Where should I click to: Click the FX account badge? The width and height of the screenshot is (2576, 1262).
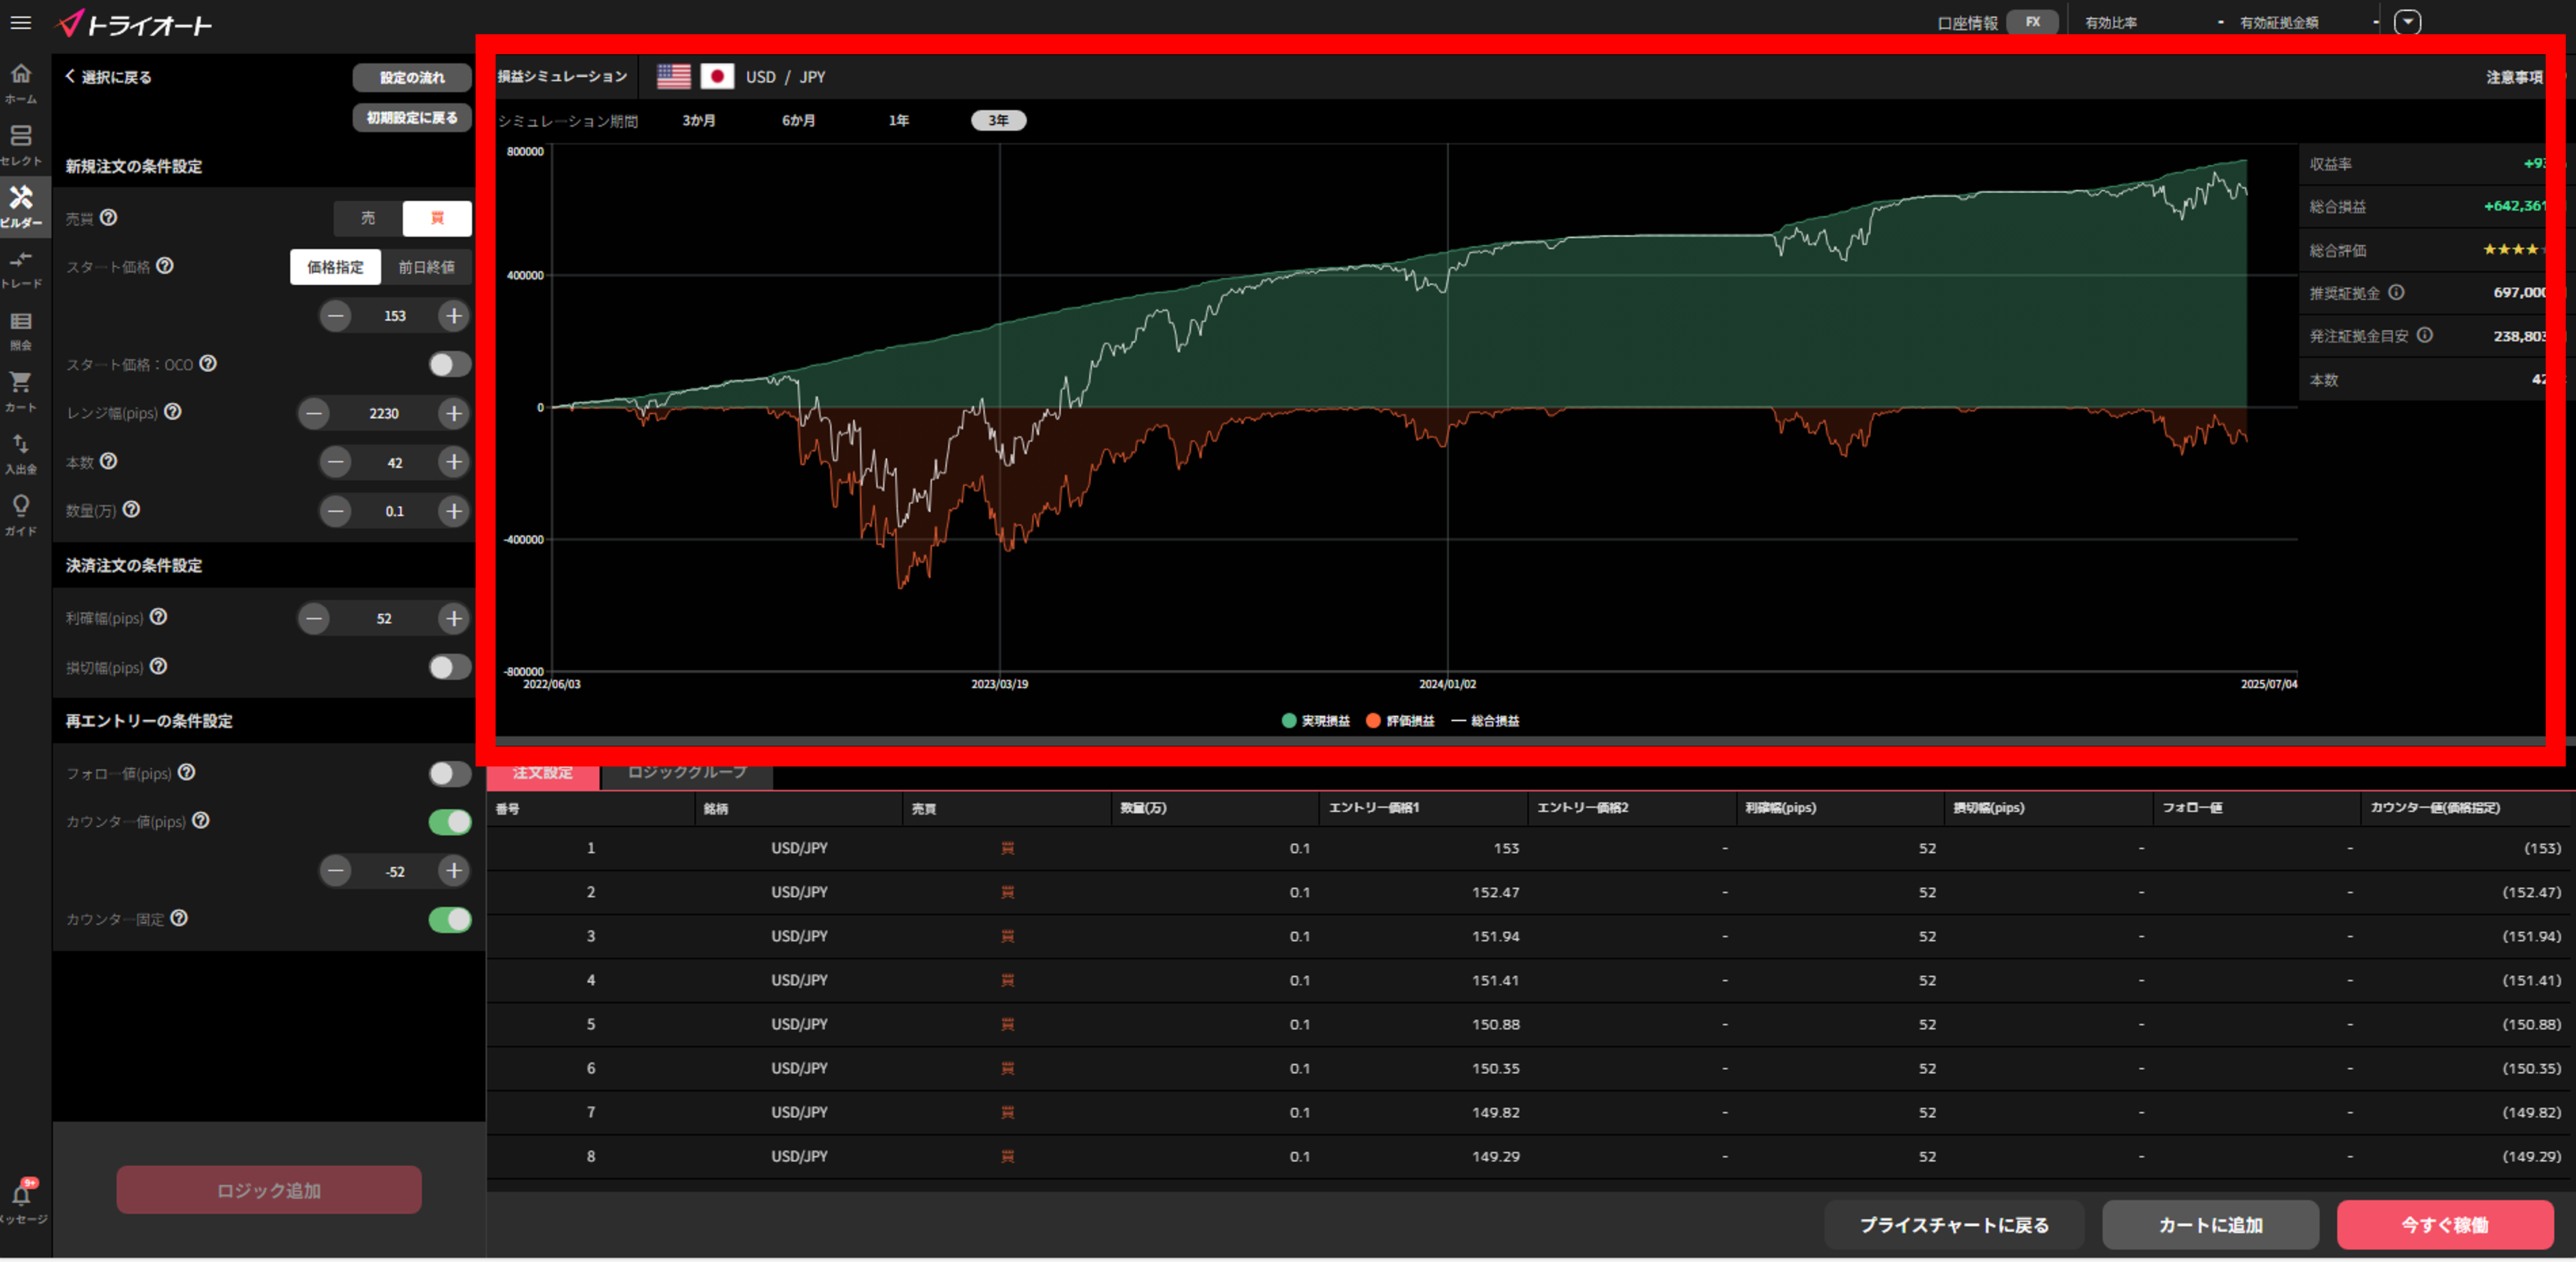(x=2033, y=22)
